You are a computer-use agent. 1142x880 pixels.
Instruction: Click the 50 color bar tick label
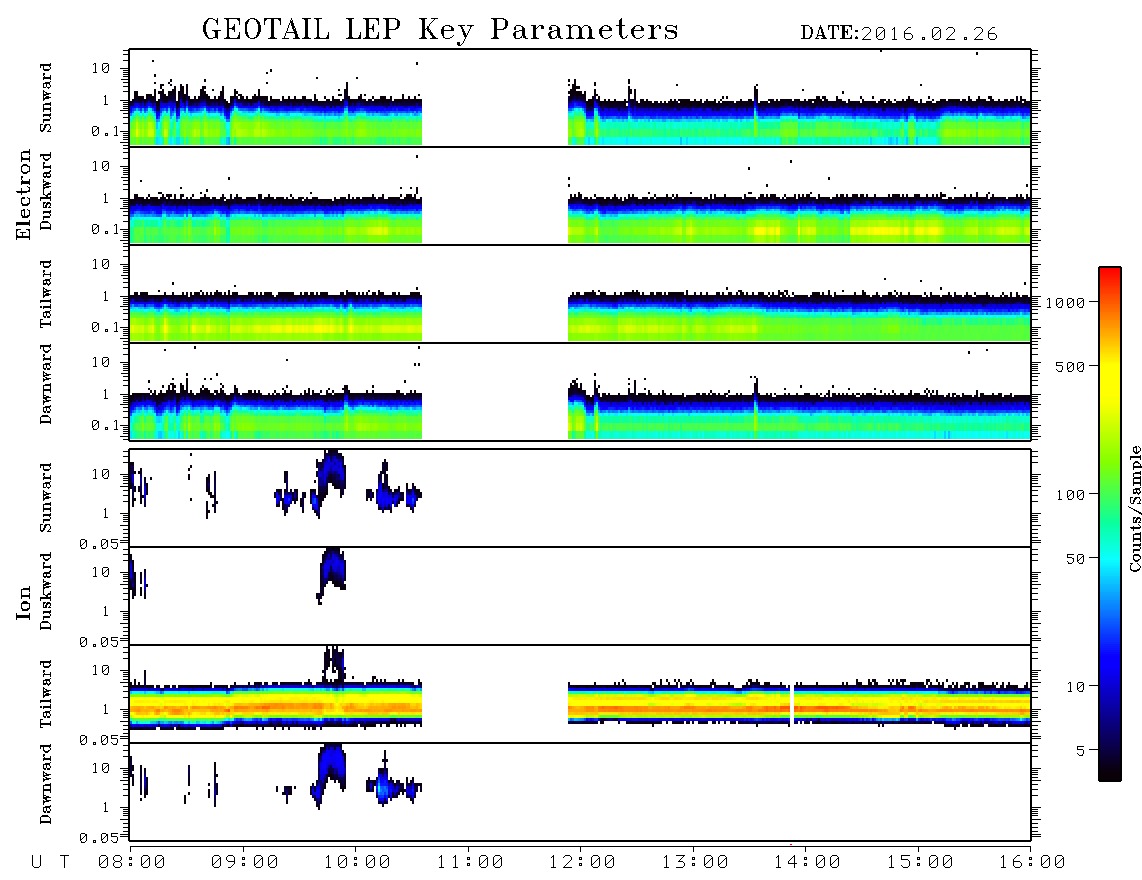coord(1076,559)
